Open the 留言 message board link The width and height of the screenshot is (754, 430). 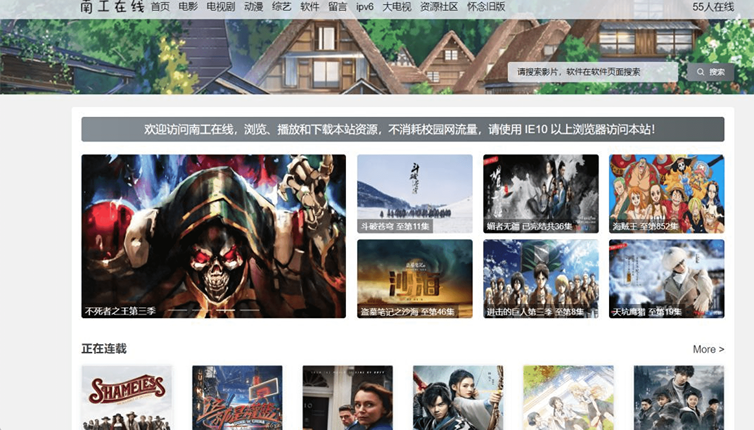[x=338, y=7]
